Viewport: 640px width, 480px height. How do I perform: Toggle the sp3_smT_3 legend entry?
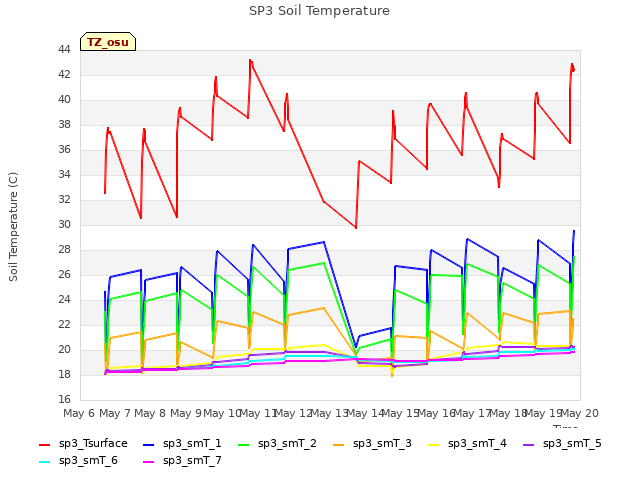[372, 444]
